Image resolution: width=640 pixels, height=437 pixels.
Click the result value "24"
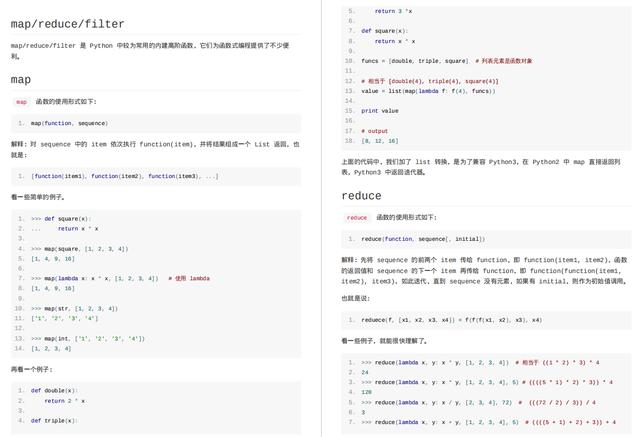pos(364,372)
